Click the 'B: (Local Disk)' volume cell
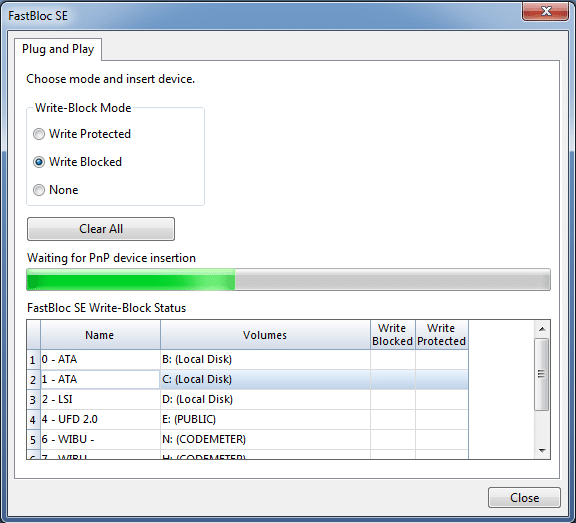Viewport: 576px width, 523px height. (265, 359)
